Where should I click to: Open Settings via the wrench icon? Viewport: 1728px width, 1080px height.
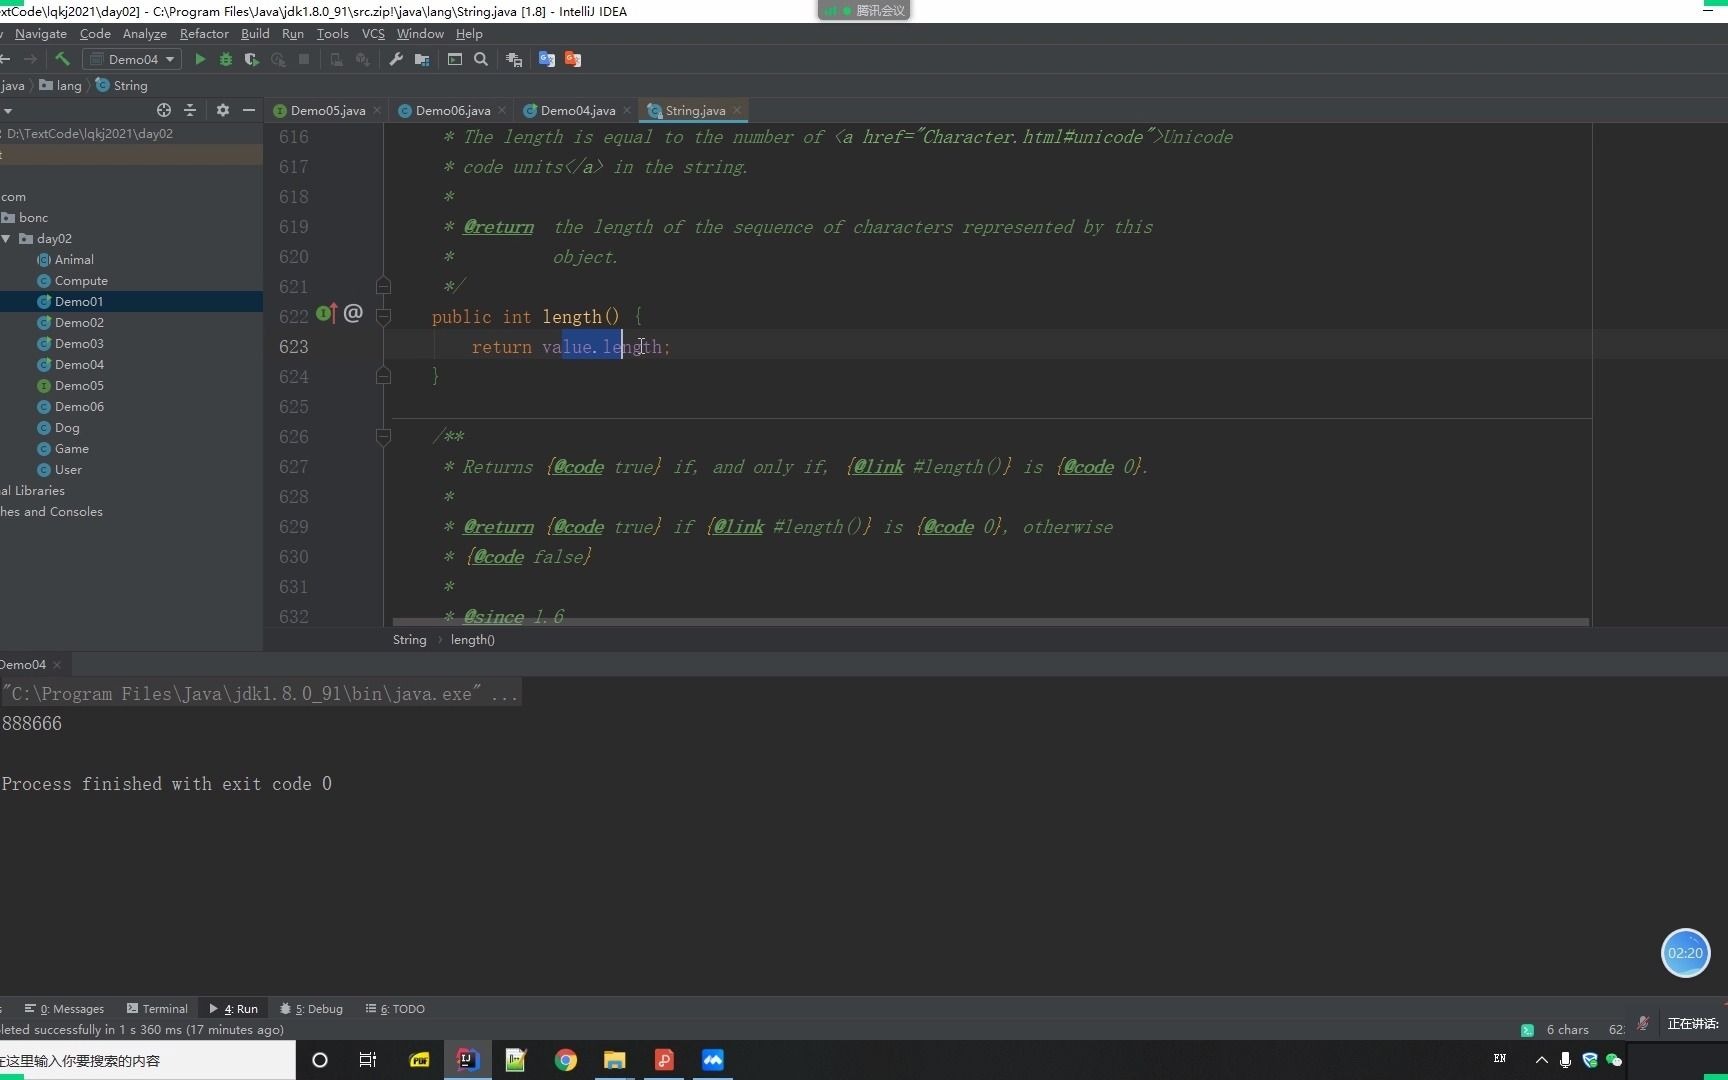[396, 59]
